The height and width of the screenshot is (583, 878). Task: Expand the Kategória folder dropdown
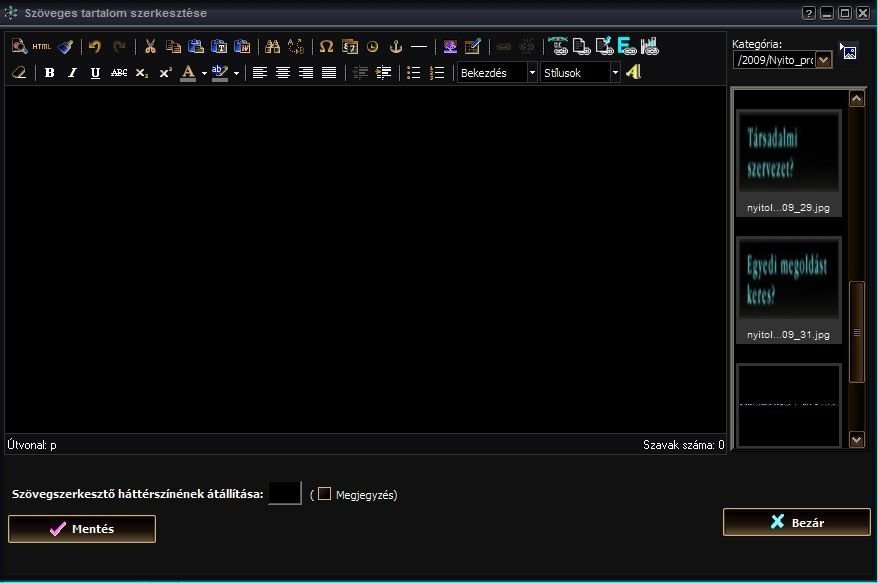click(824, 60)
